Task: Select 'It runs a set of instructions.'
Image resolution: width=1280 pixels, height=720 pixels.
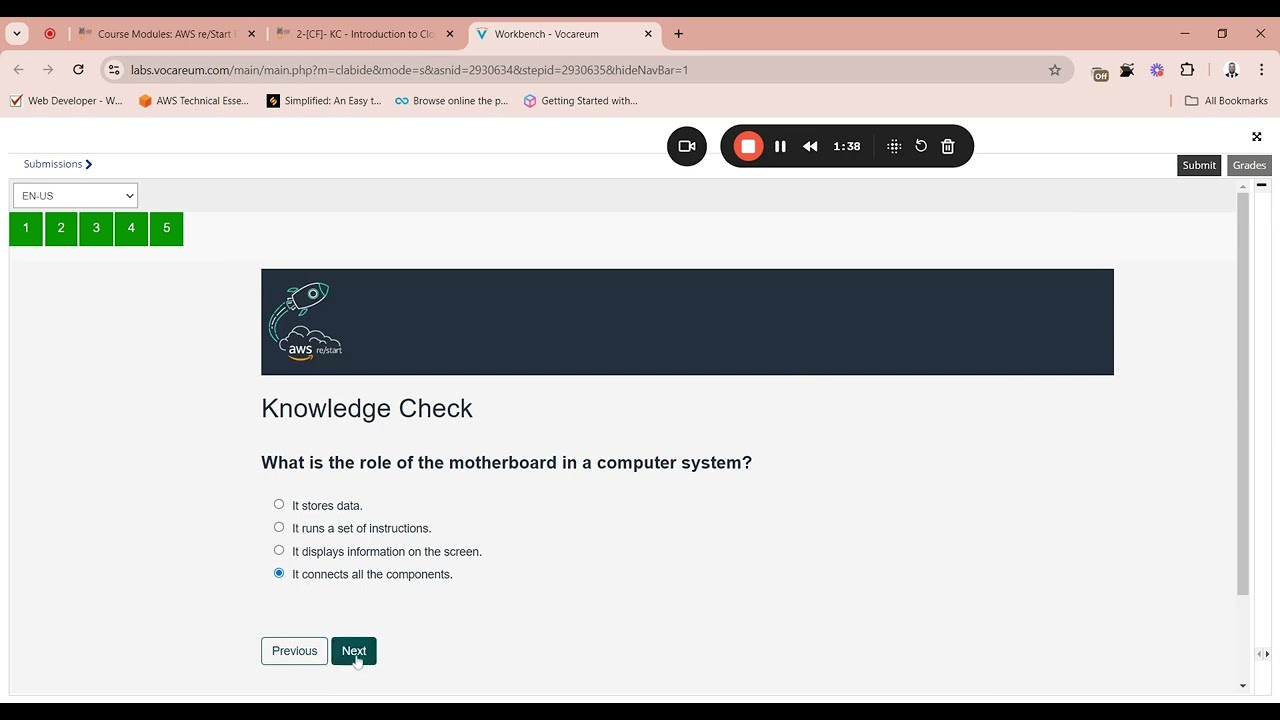Action: [279, 528]
